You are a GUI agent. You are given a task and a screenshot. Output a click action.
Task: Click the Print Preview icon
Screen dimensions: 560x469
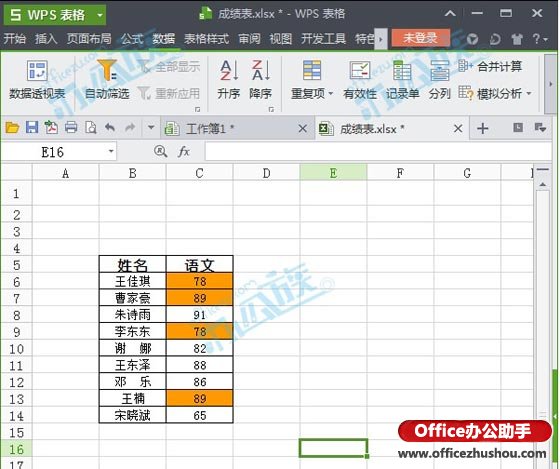coord(91,128)
